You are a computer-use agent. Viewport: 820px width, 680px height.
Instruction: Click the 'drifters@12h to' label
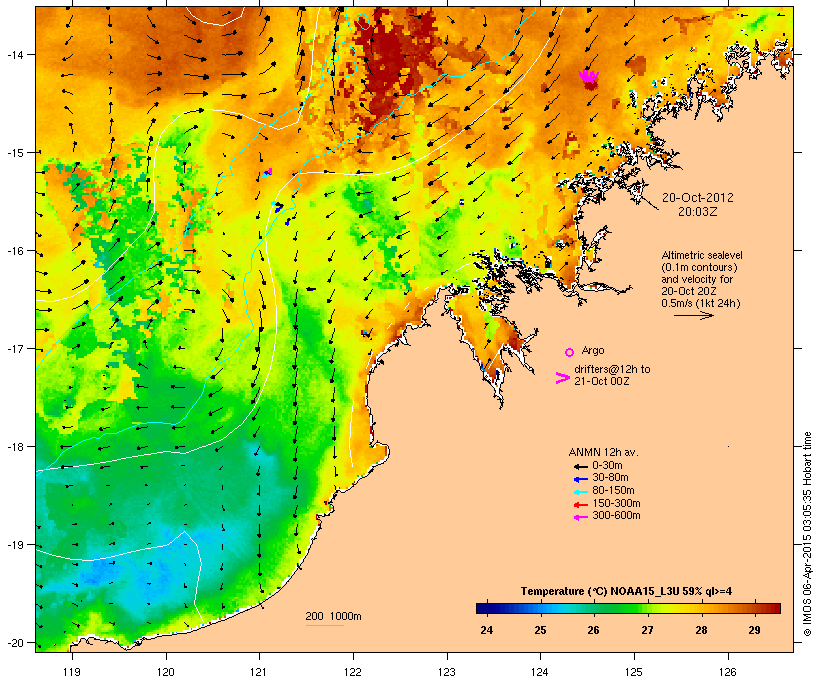(612, 369)
